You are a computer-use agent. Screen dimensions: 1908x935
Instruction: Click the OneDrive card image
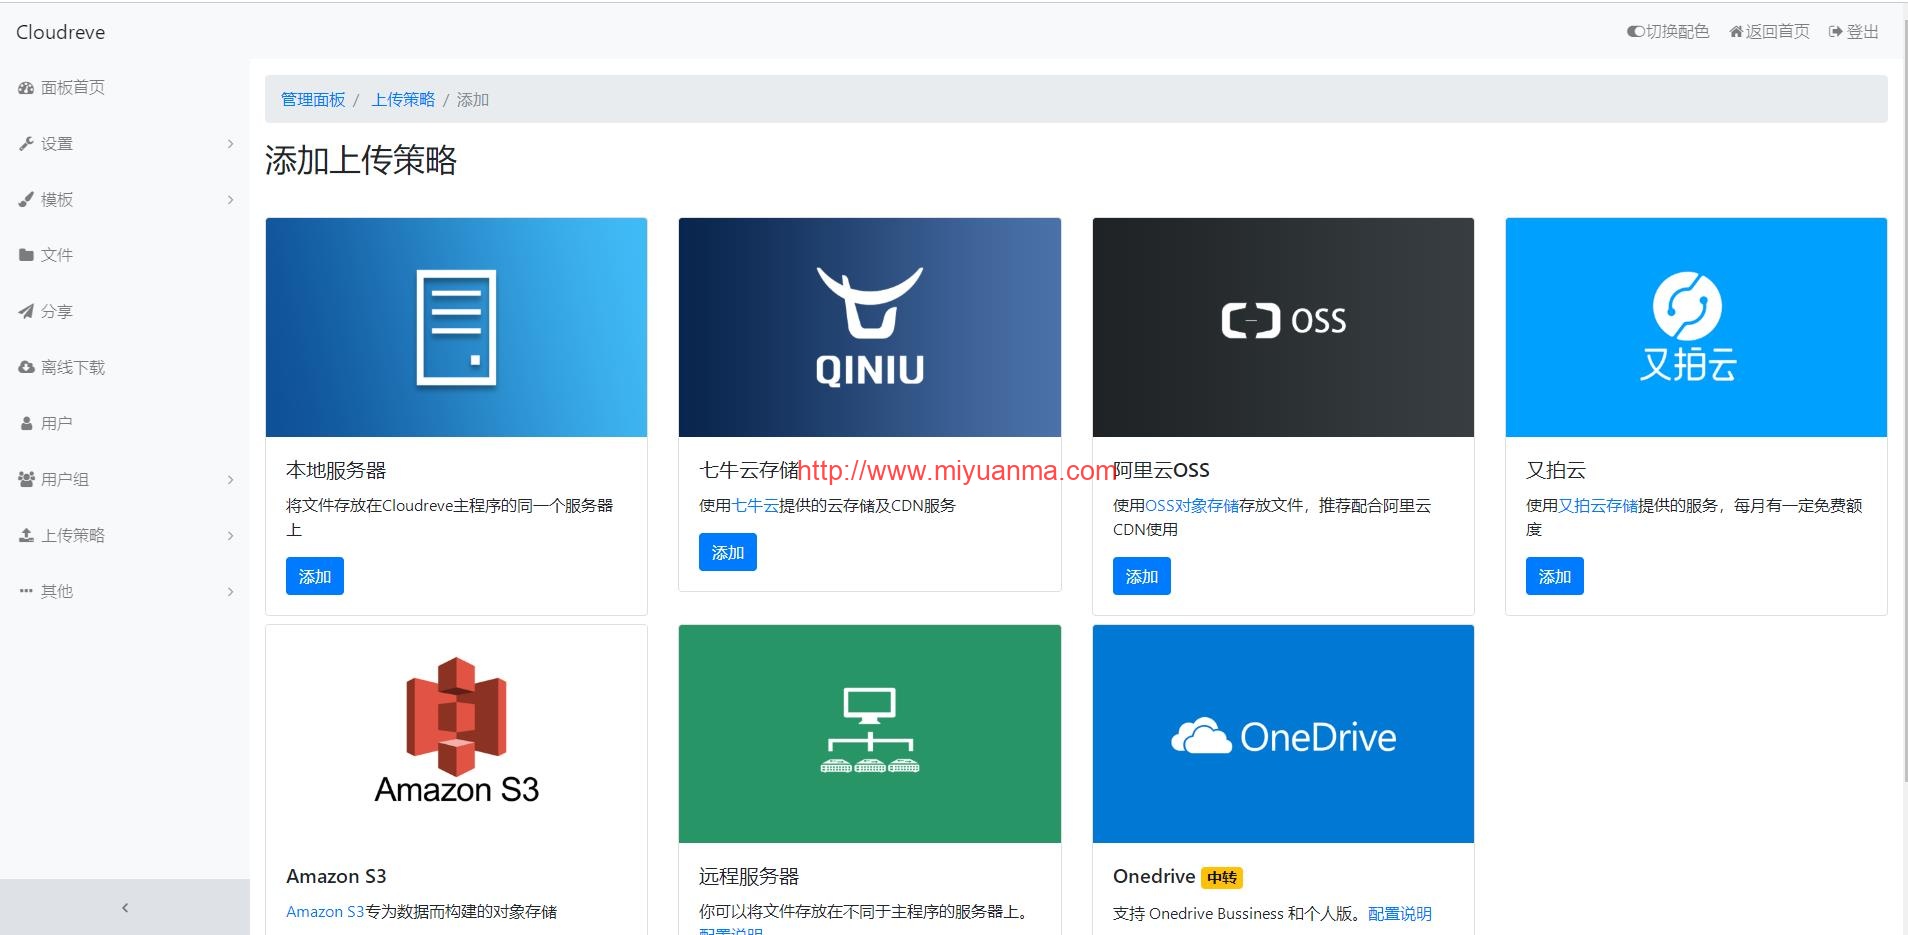tap(1283, 734)
